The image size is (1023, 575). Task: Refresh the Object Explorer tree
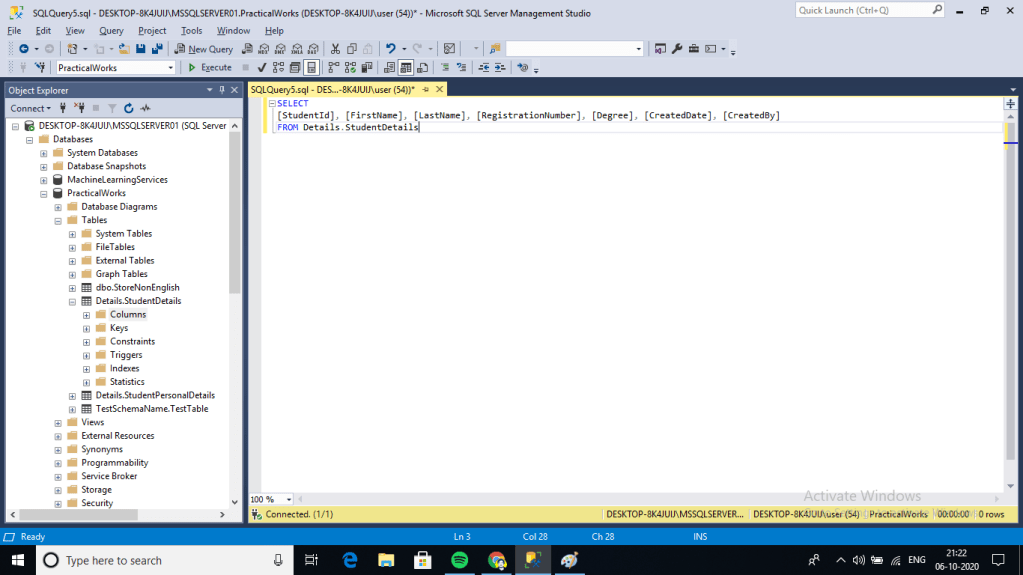(129, 108)
